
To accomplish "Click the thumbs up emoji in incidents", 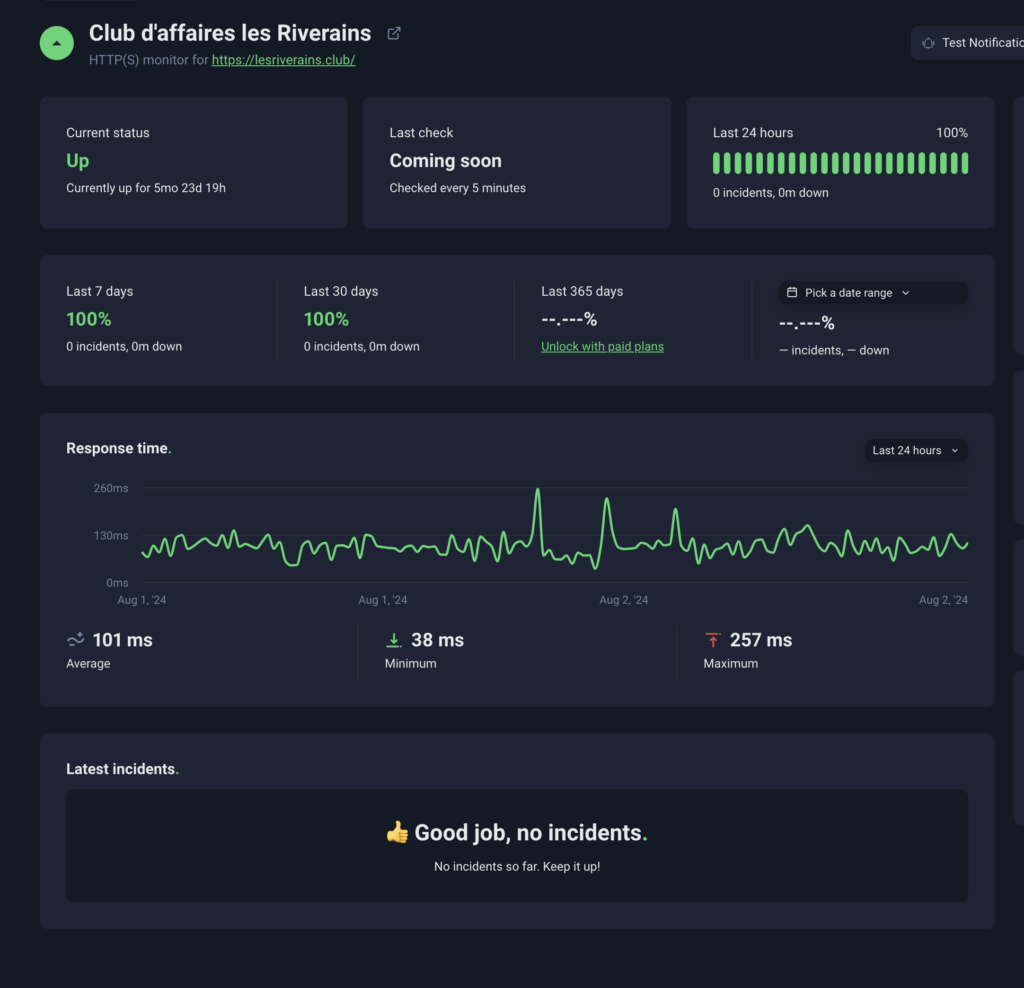I will point(397,832).
